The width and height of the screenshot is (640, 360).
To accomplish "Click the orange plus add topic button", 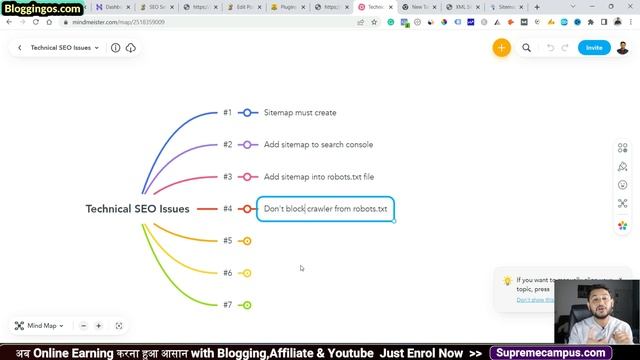I will pos(502,48).
